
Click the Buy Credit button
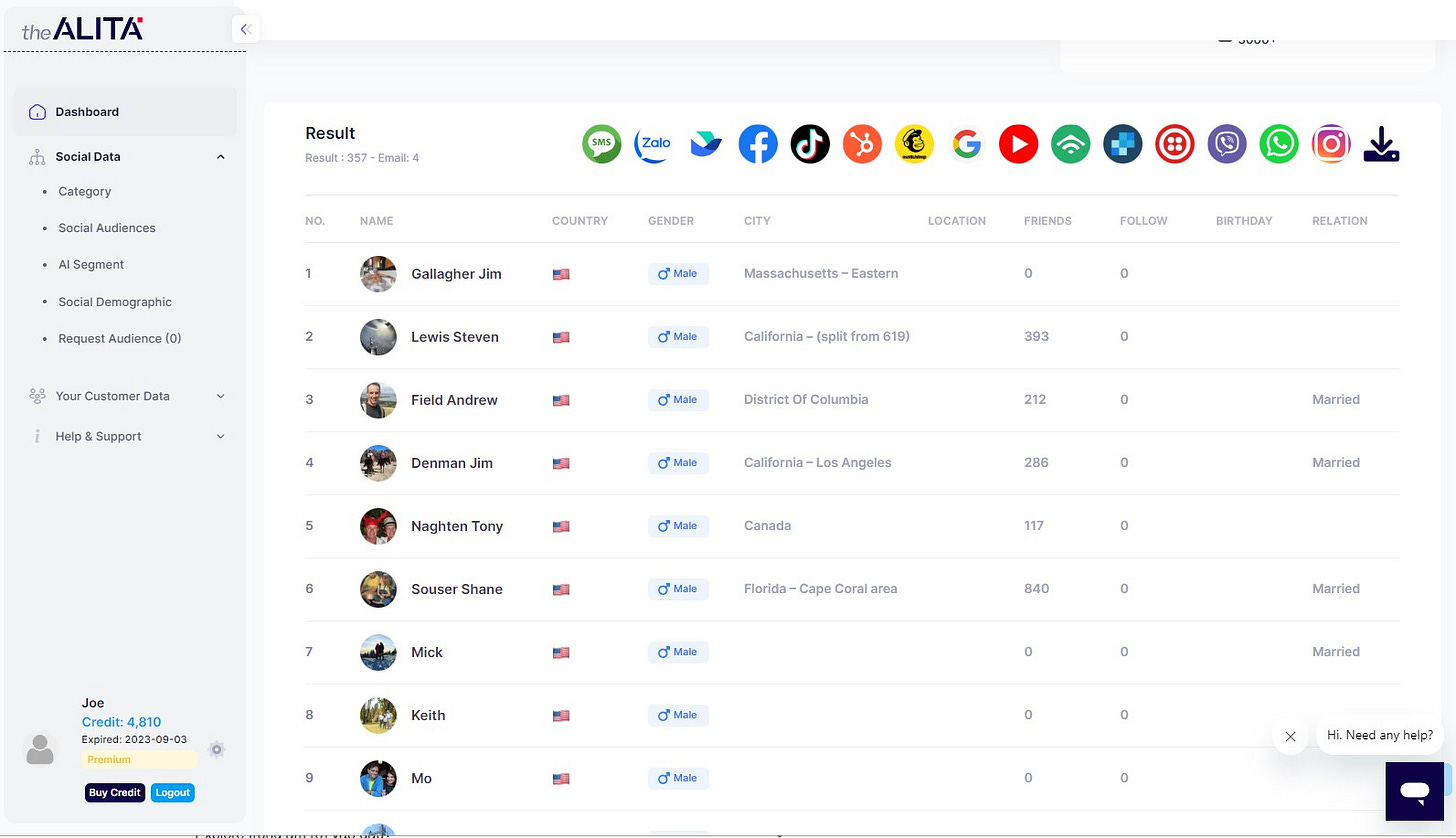[115, 792]
